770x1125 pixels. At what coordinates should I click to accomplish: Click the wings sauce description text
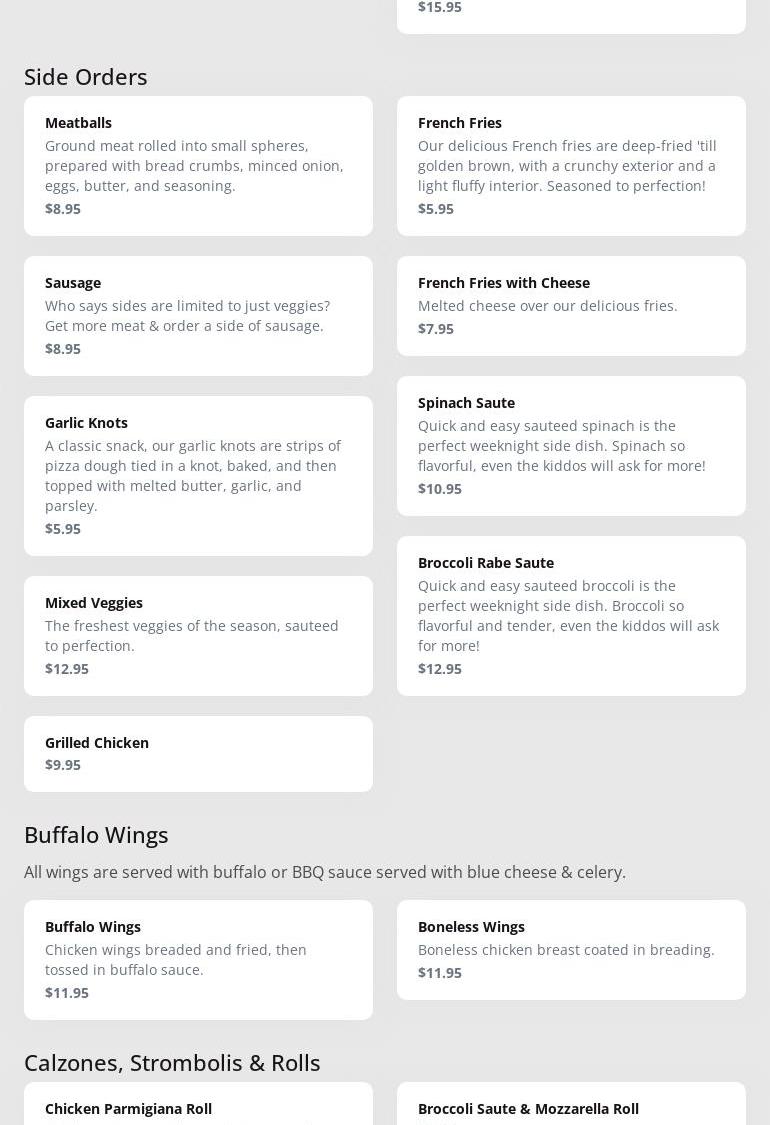coord(325,872)
